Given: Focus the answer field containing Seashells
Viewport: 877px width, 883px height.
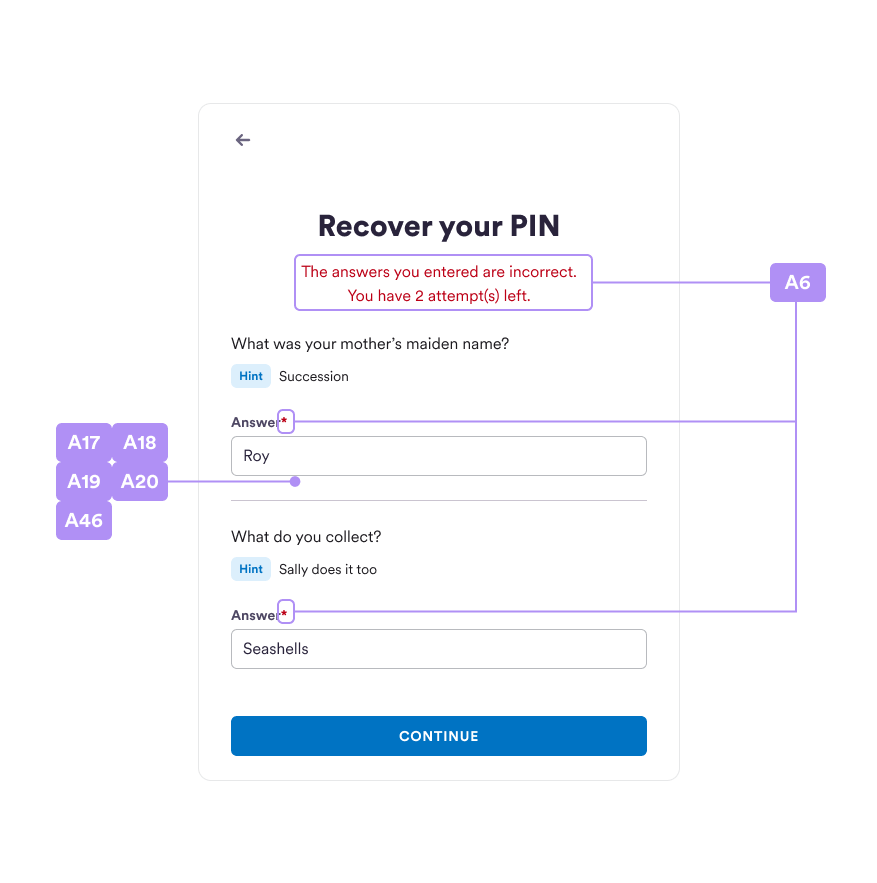Looking at the screenshot, I should coord(438,649).
